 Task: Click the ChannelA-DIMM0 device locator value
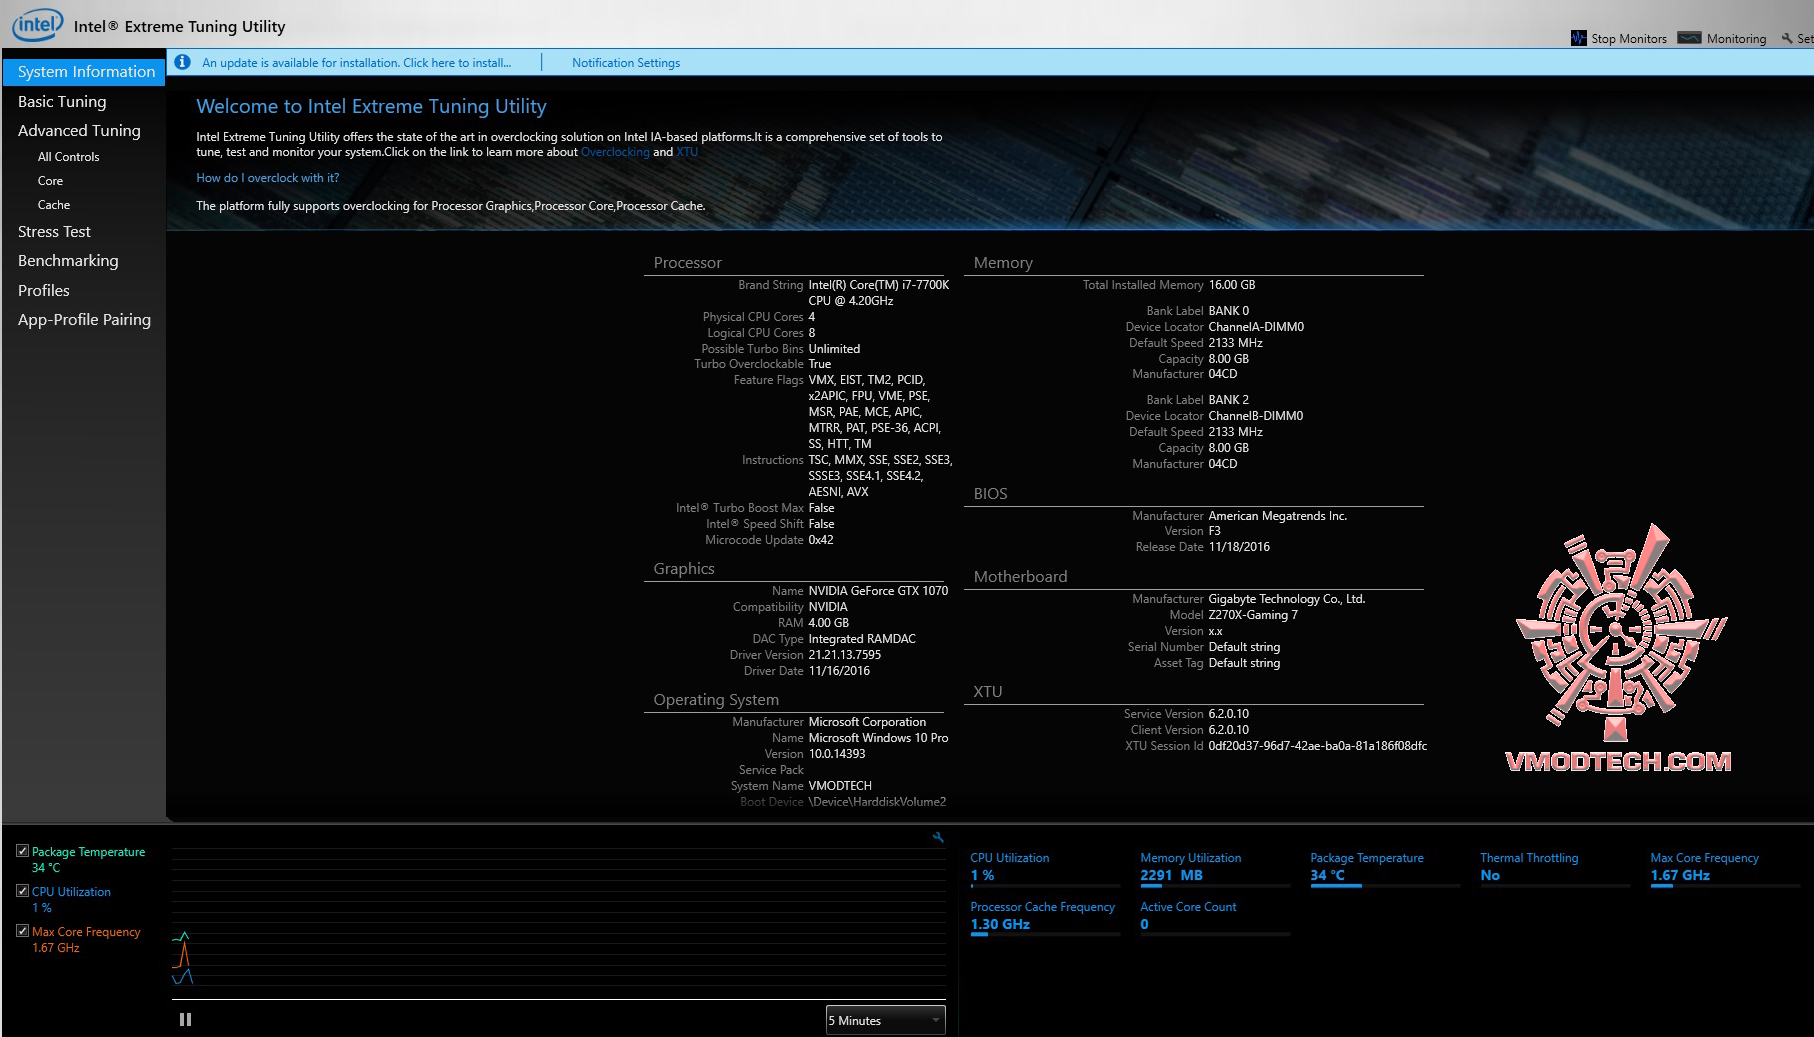click(1256, 327)
